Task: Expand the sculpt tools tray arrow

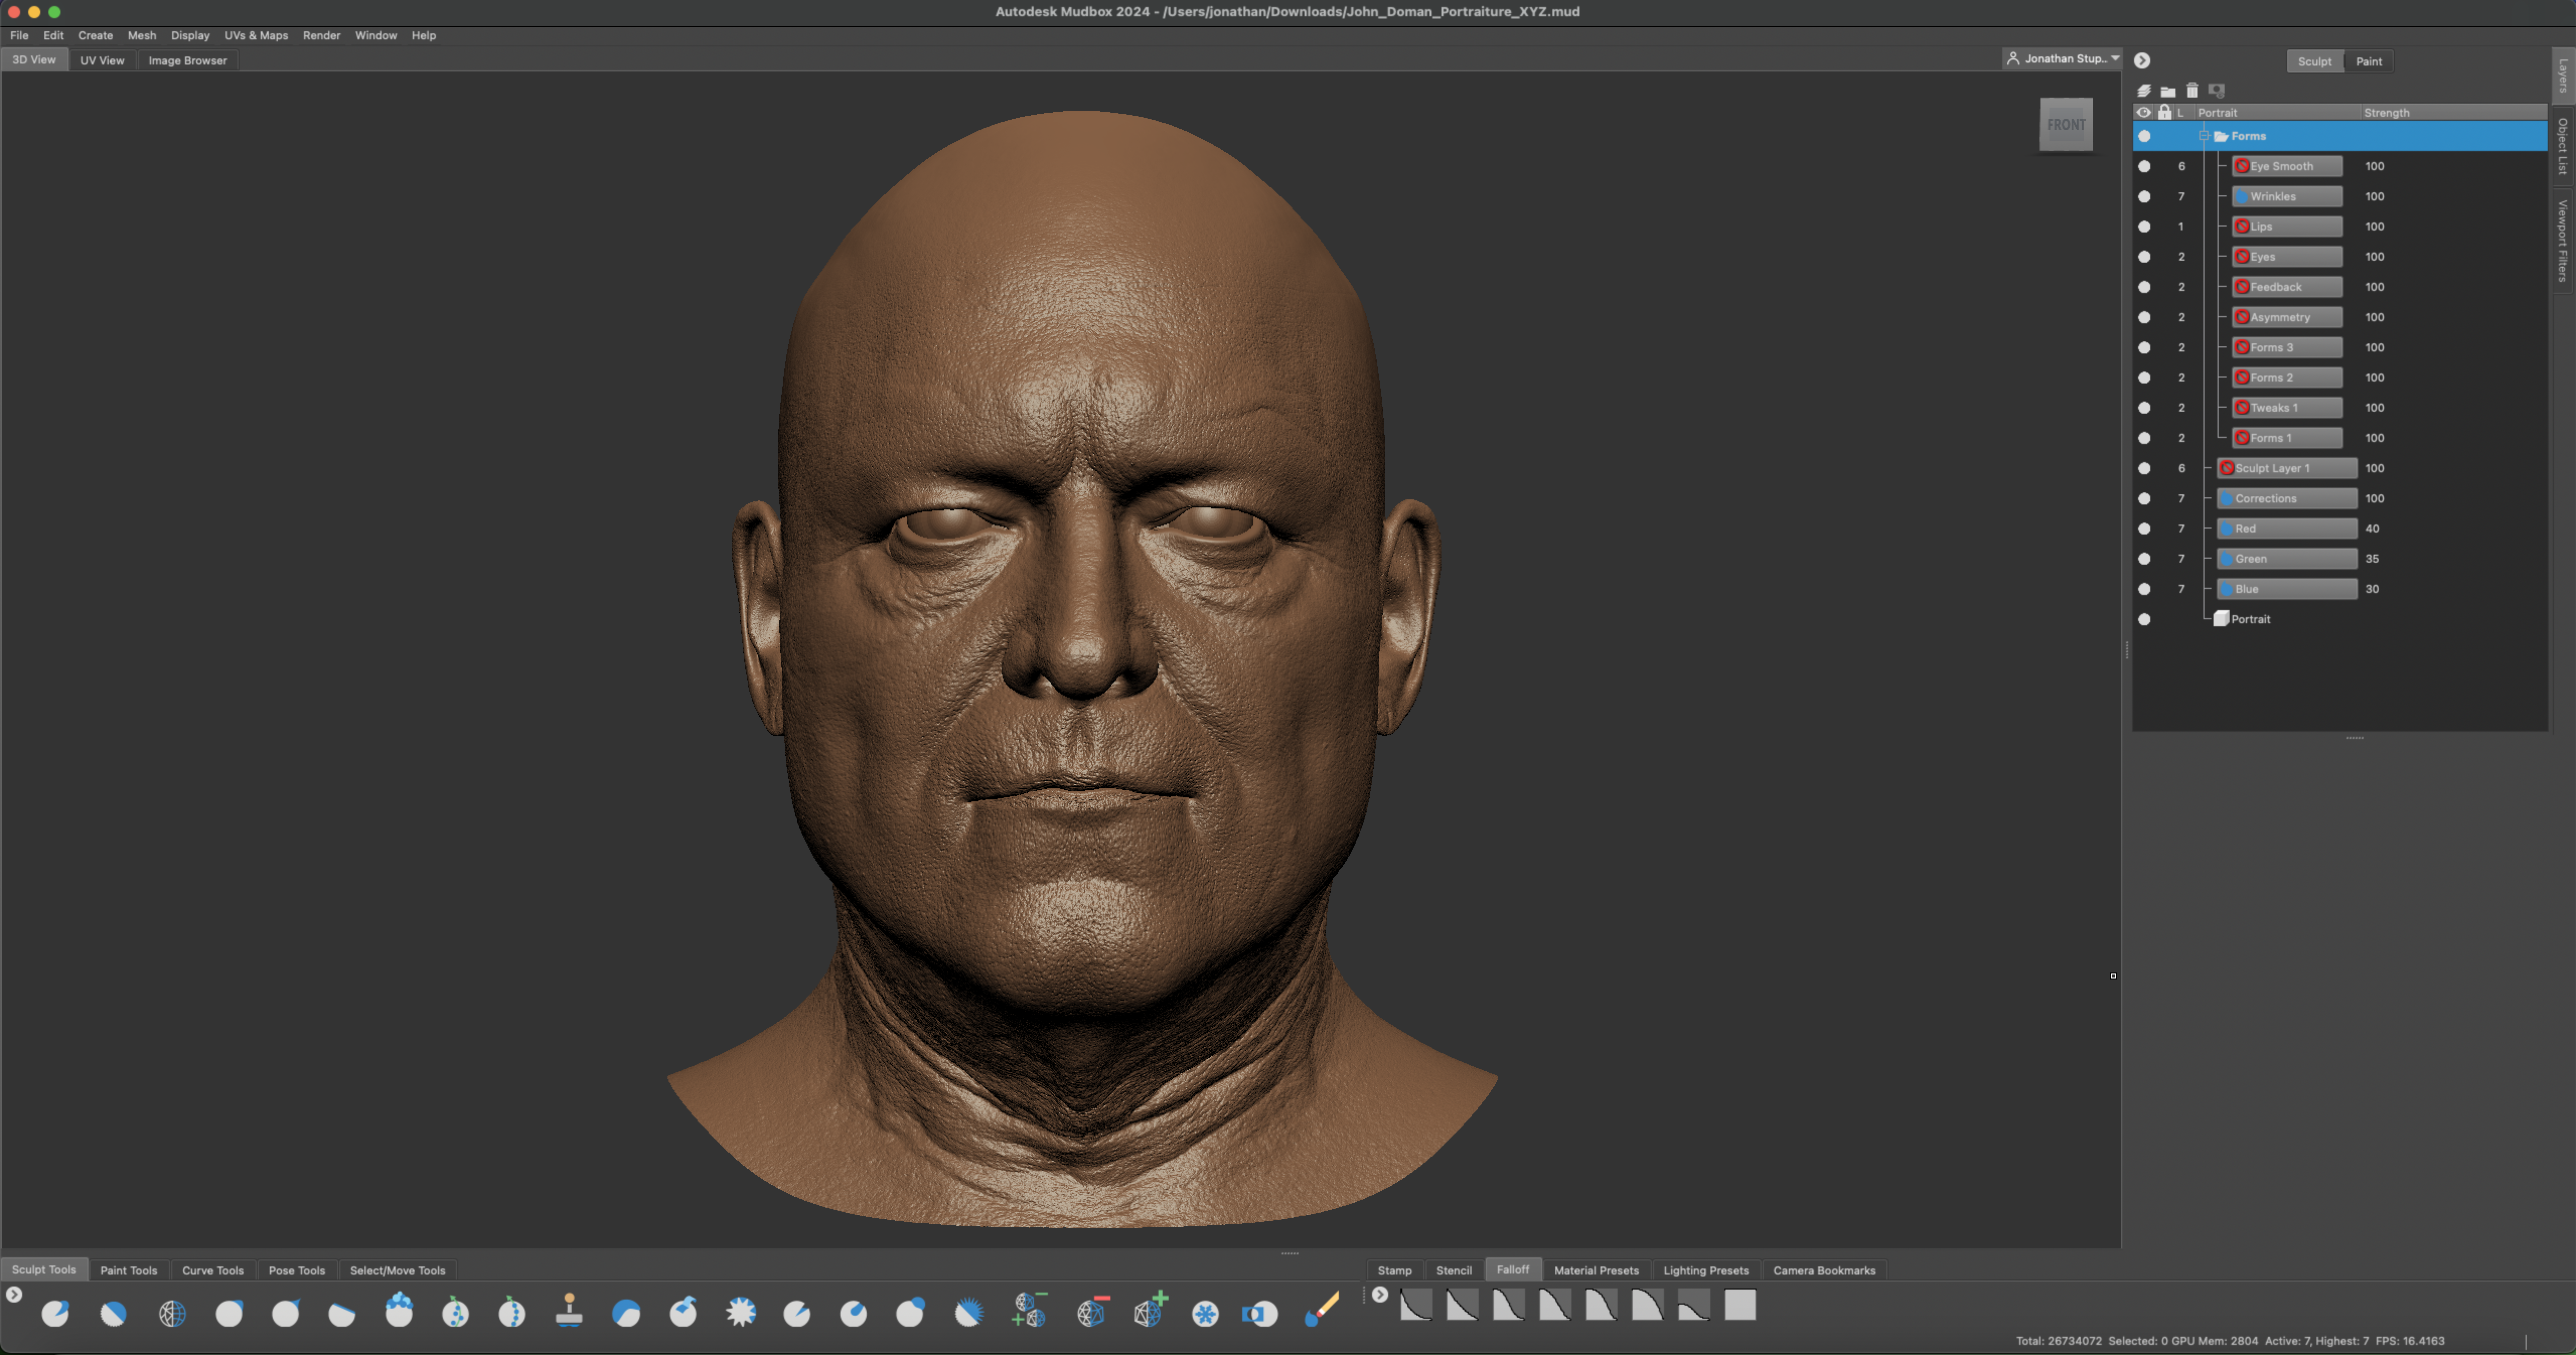Action: 14,1295
